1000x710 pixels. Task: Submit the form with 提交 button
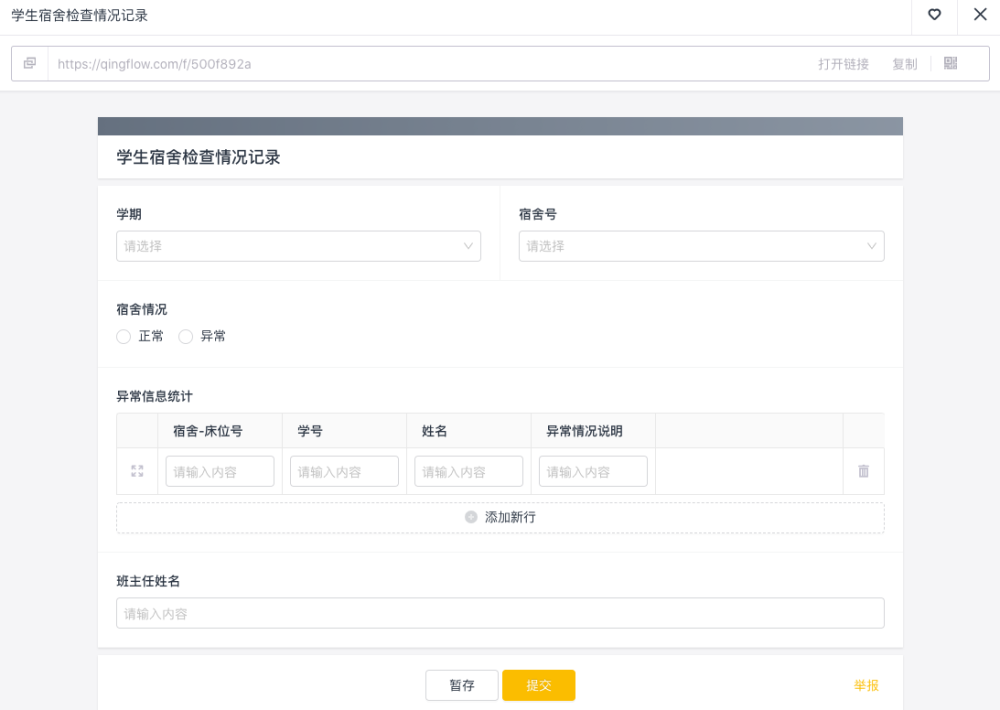tap(538, 685)
